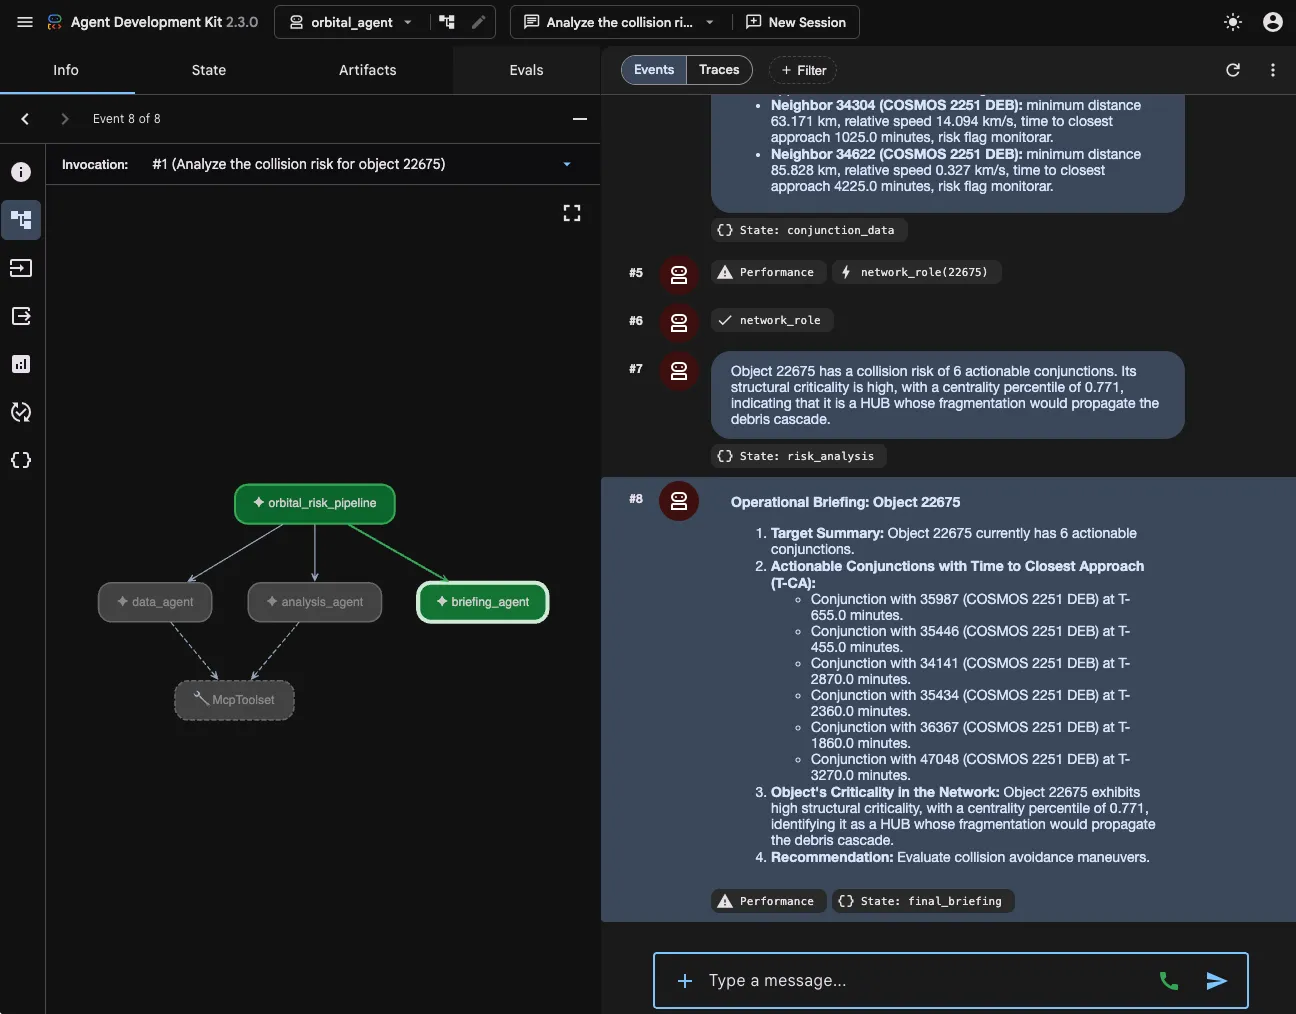Select the Events view toggle
This screenshot has width=1296, height=1014.
(654, 70)
